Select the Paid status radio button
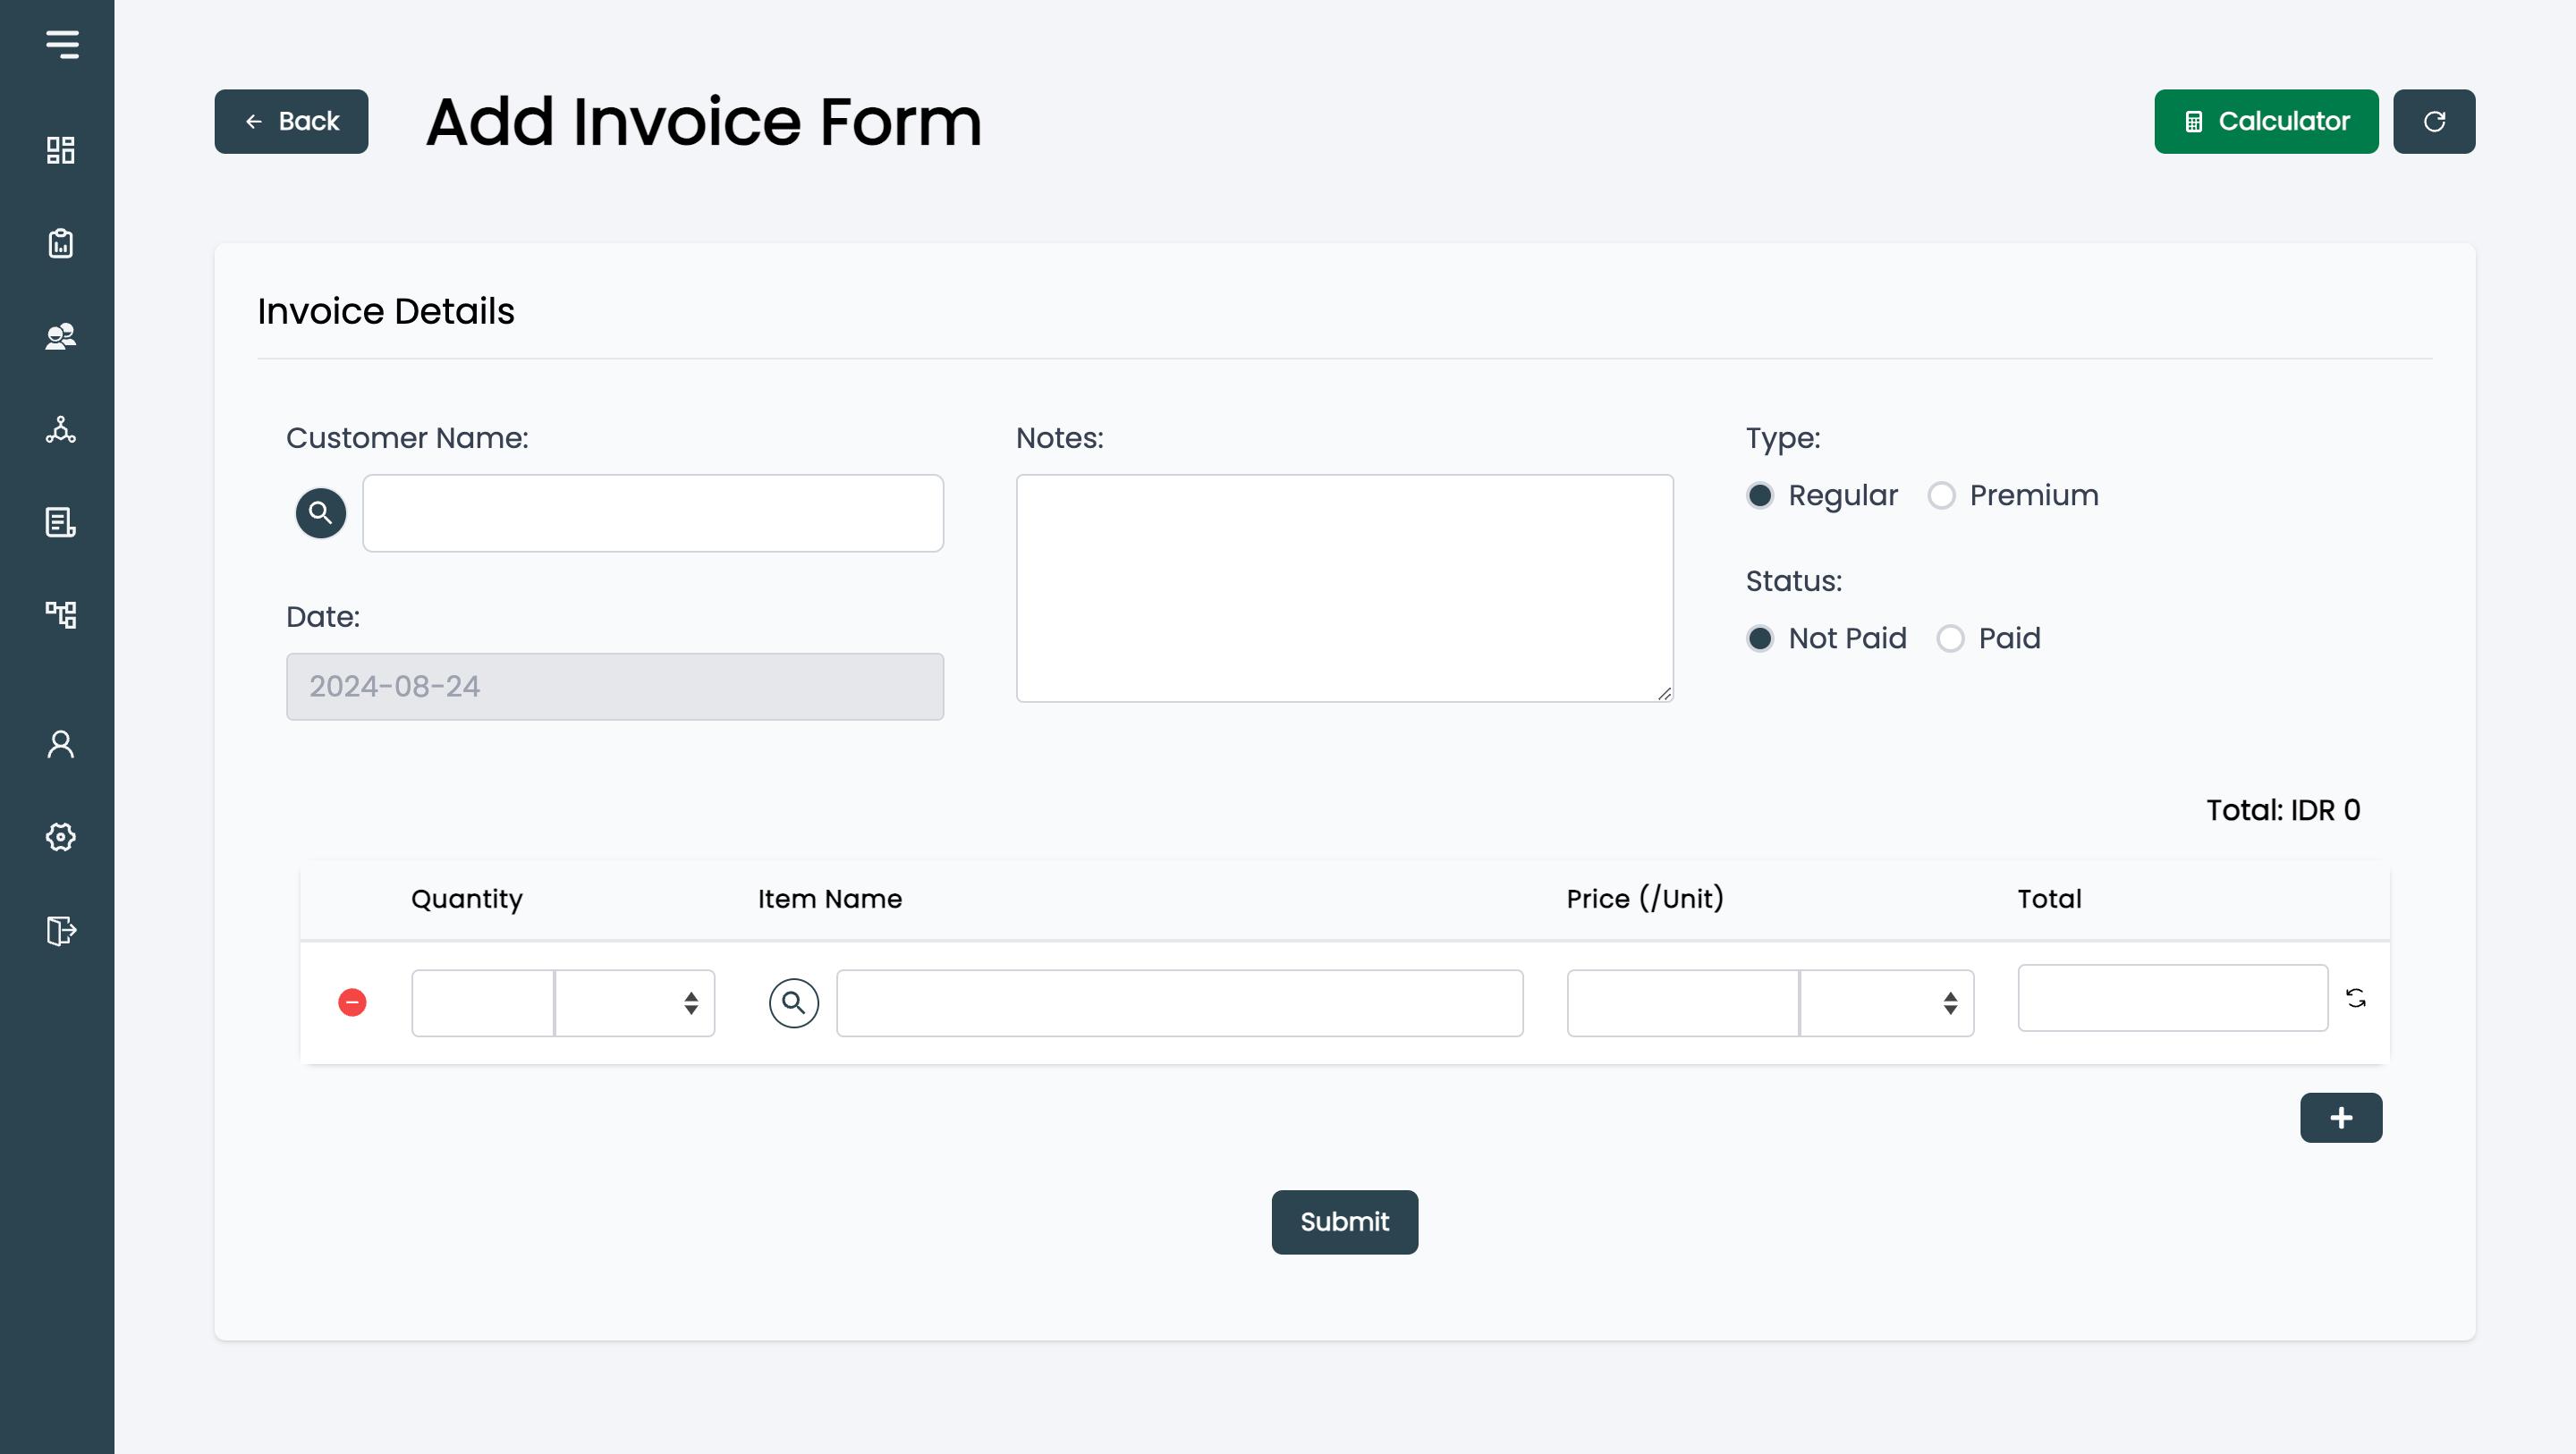Viewport: 2576px width, 1454px height. (1950, 638)
